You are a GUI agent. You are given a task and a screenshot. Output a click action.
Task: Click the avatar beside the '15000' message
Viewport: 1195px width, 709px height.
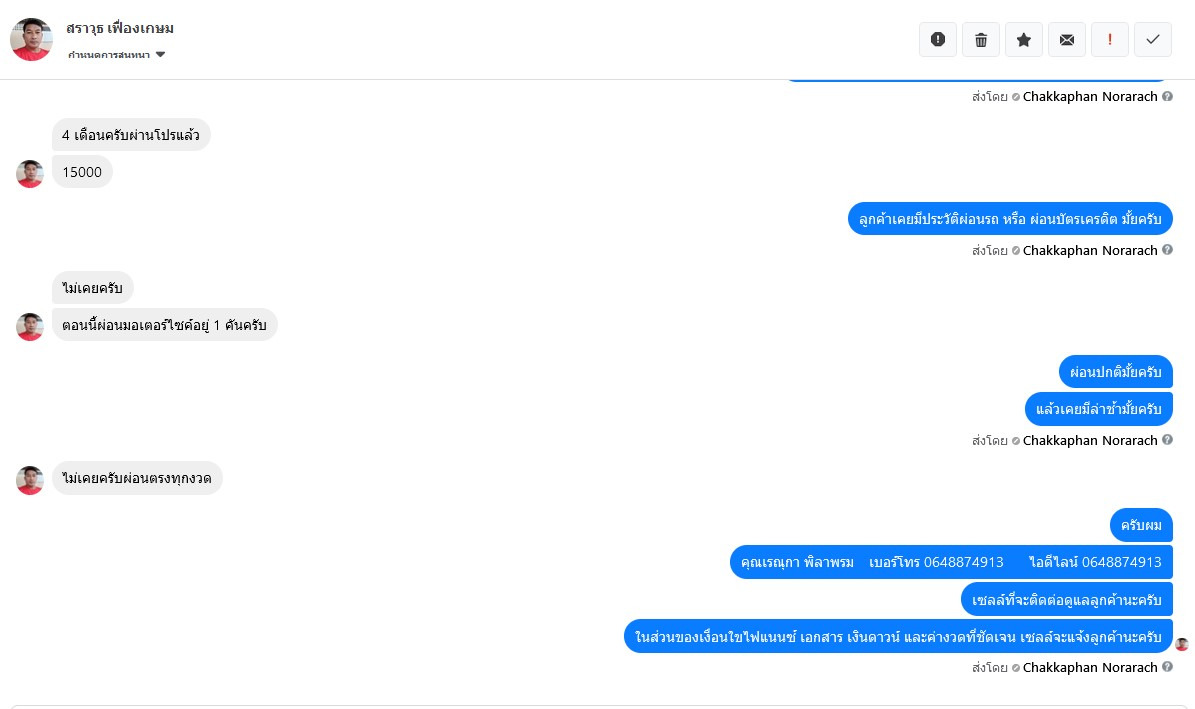pos(30,174)
